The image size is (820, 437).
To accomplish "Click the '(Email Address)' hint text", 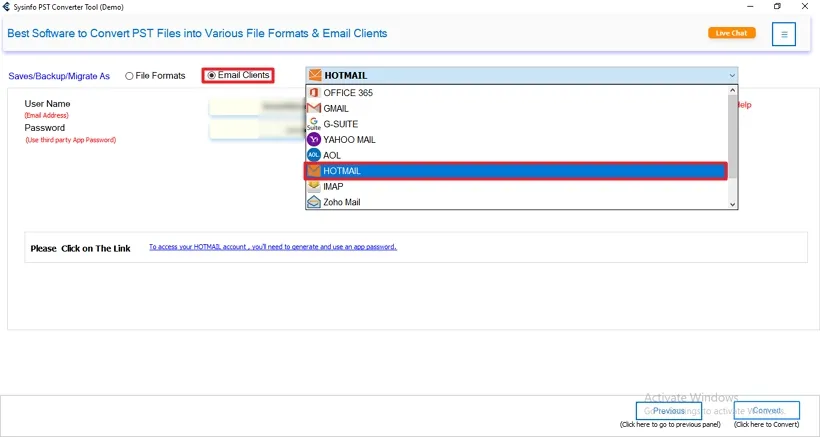I will (x=47, y=116).
